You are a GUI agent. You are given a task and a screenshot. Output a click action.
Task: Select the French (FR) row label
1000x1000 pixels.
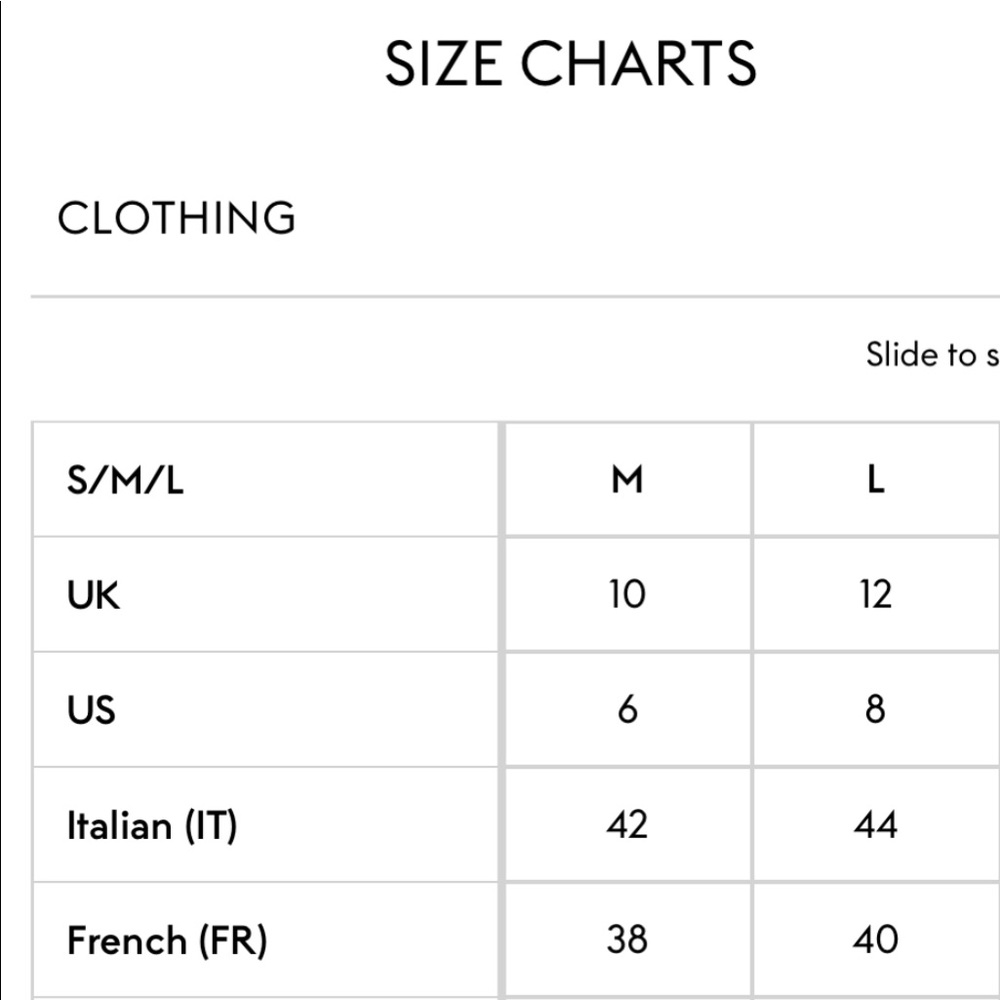(167, 941)
